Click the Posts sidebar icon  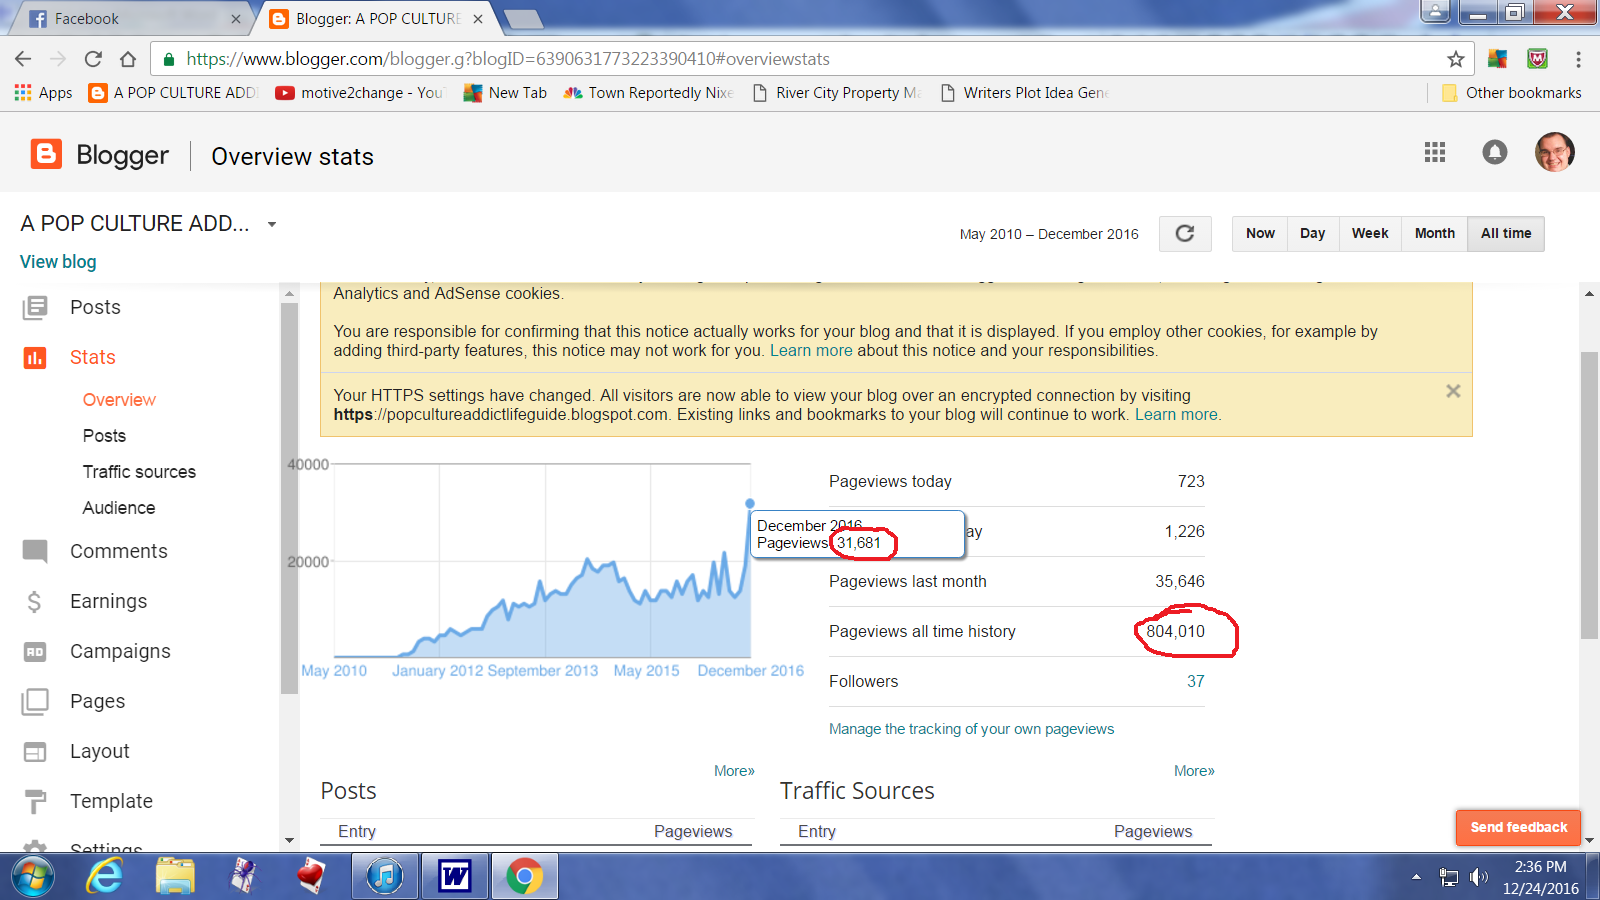35,307
